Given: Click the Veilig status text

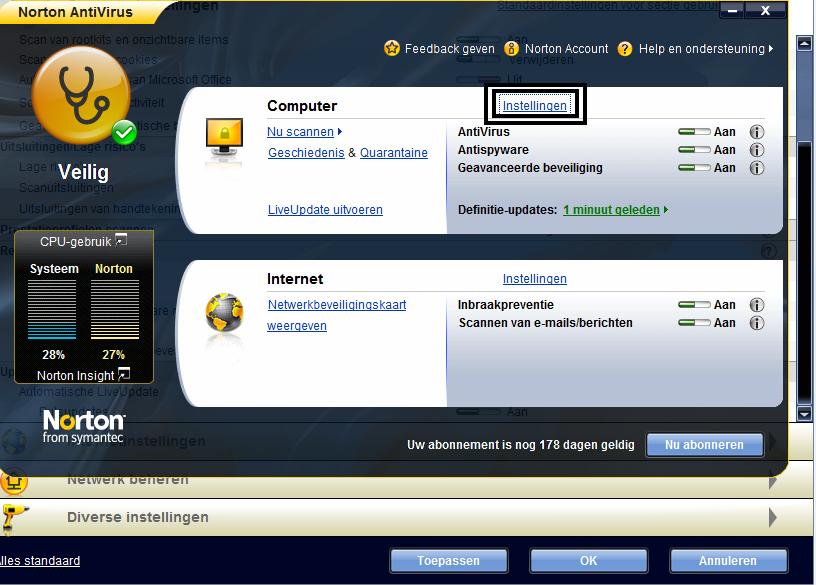Looking at the screenshot, I should point(83,172).
